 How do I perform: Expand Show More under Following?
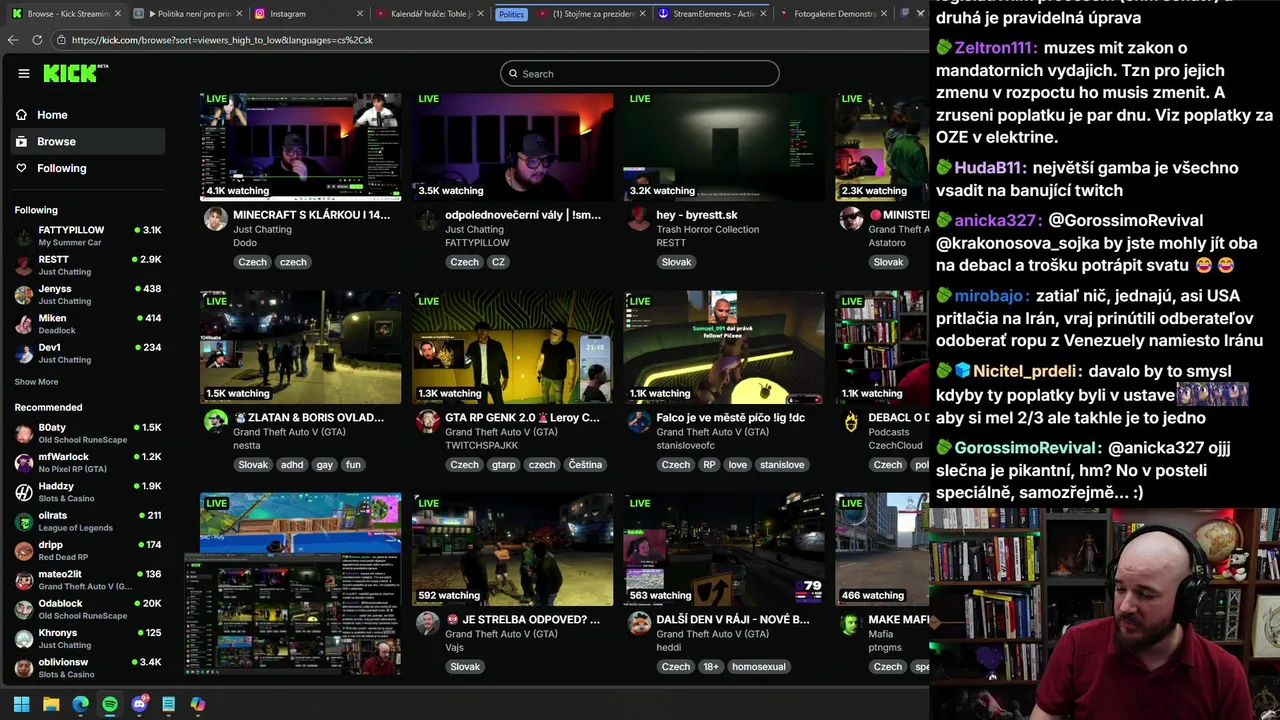[x=36, y=382]
